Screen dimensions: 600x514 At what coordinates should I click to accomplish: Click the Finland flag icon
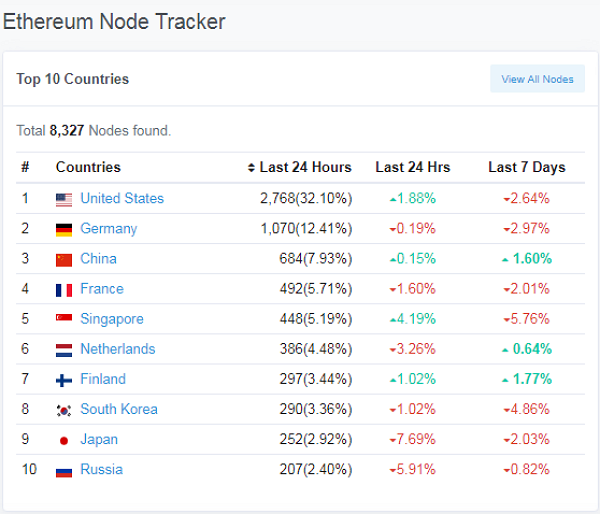point(64,380)
